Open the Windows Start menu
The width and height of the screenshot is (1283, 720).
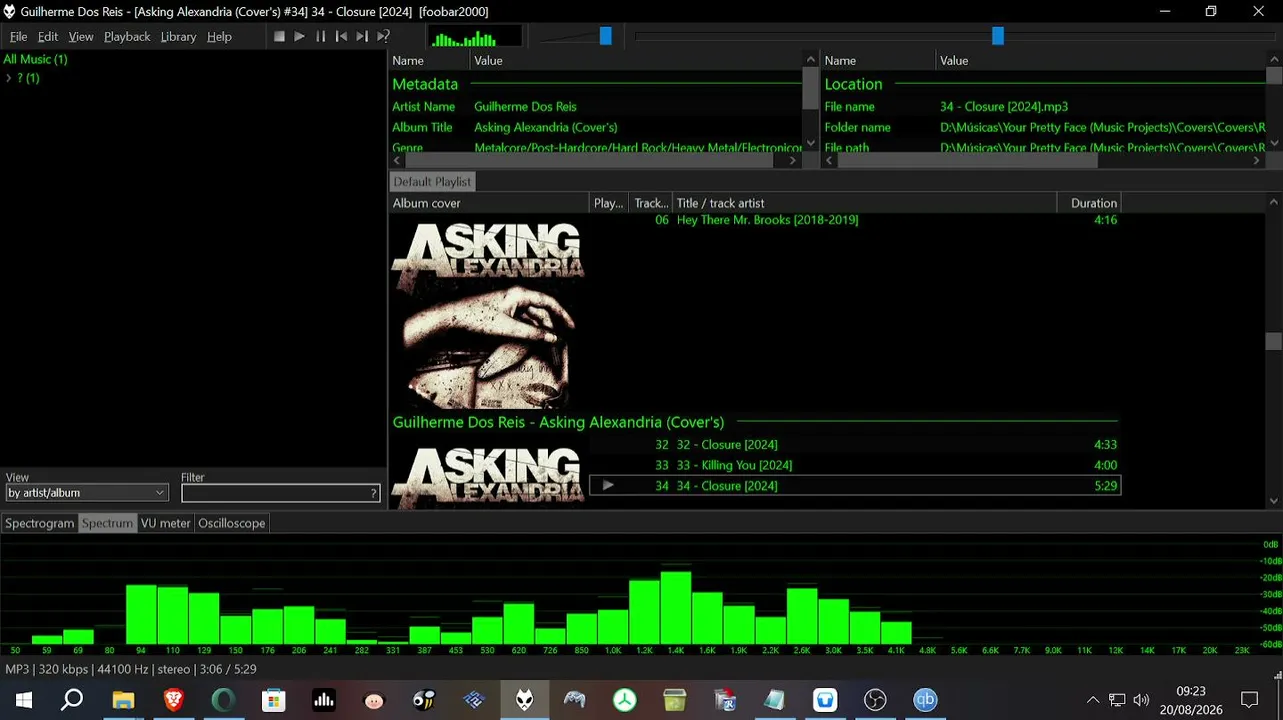[22, 700]
